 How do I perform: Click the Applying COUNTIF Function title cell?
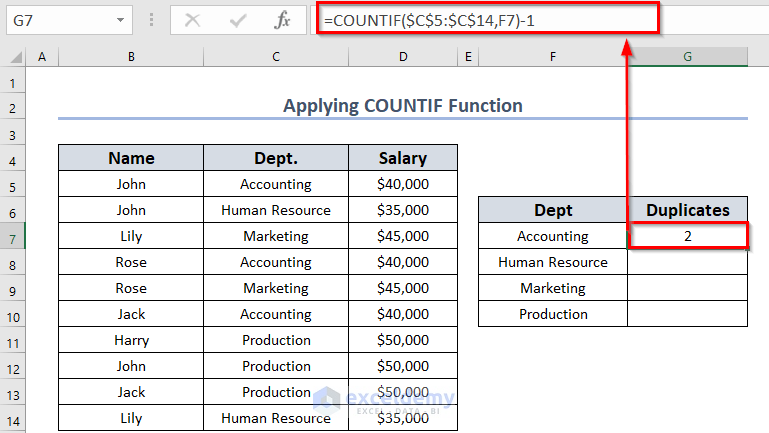pos(403,106)
